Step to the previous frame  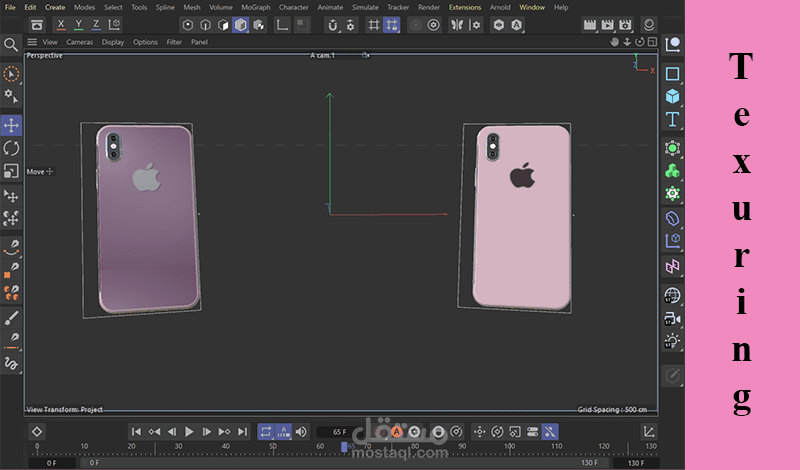point(171,432)
